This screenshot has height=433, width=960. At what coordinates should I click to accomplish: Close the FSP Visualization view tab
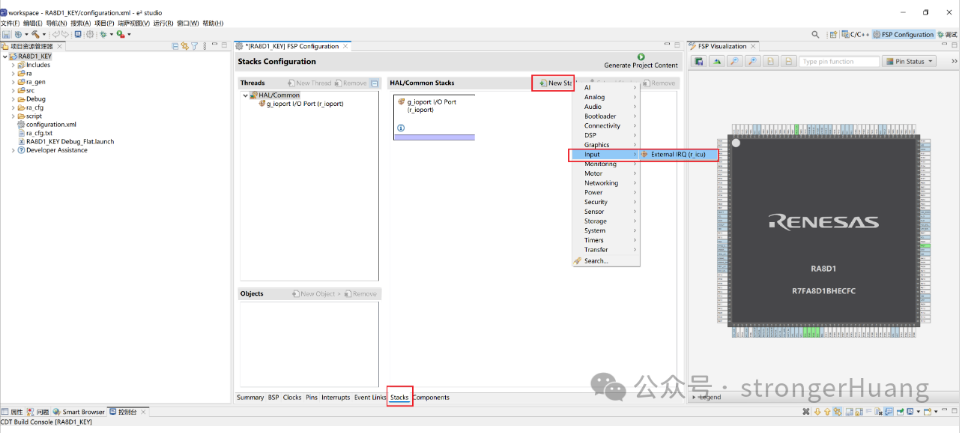pos(753,46)
